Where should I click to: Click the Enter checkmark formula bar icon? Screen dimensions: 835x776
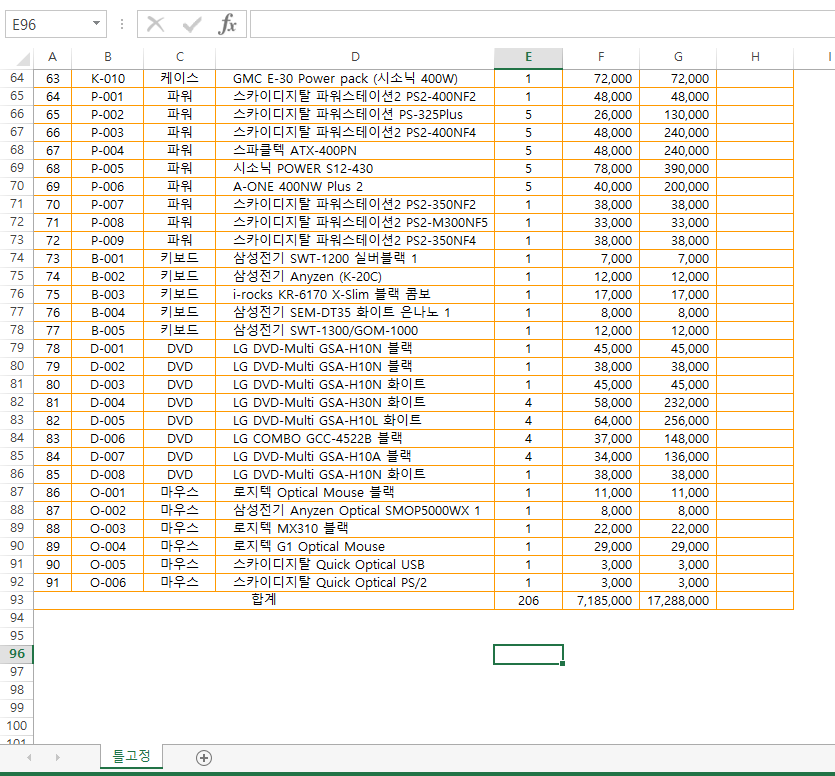click(x=192, y=24)
